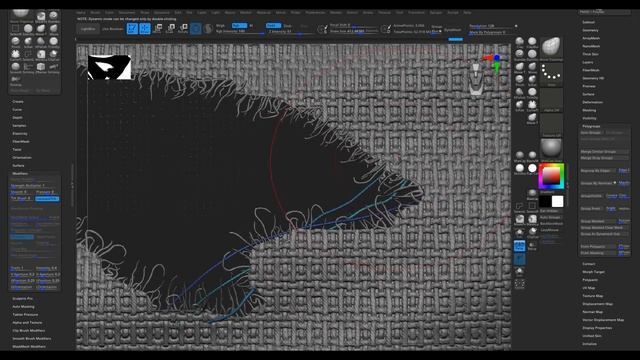640x360 pixels.
Task: Pick the DamStandard brush on right shelf
Action: pos(532,54)
